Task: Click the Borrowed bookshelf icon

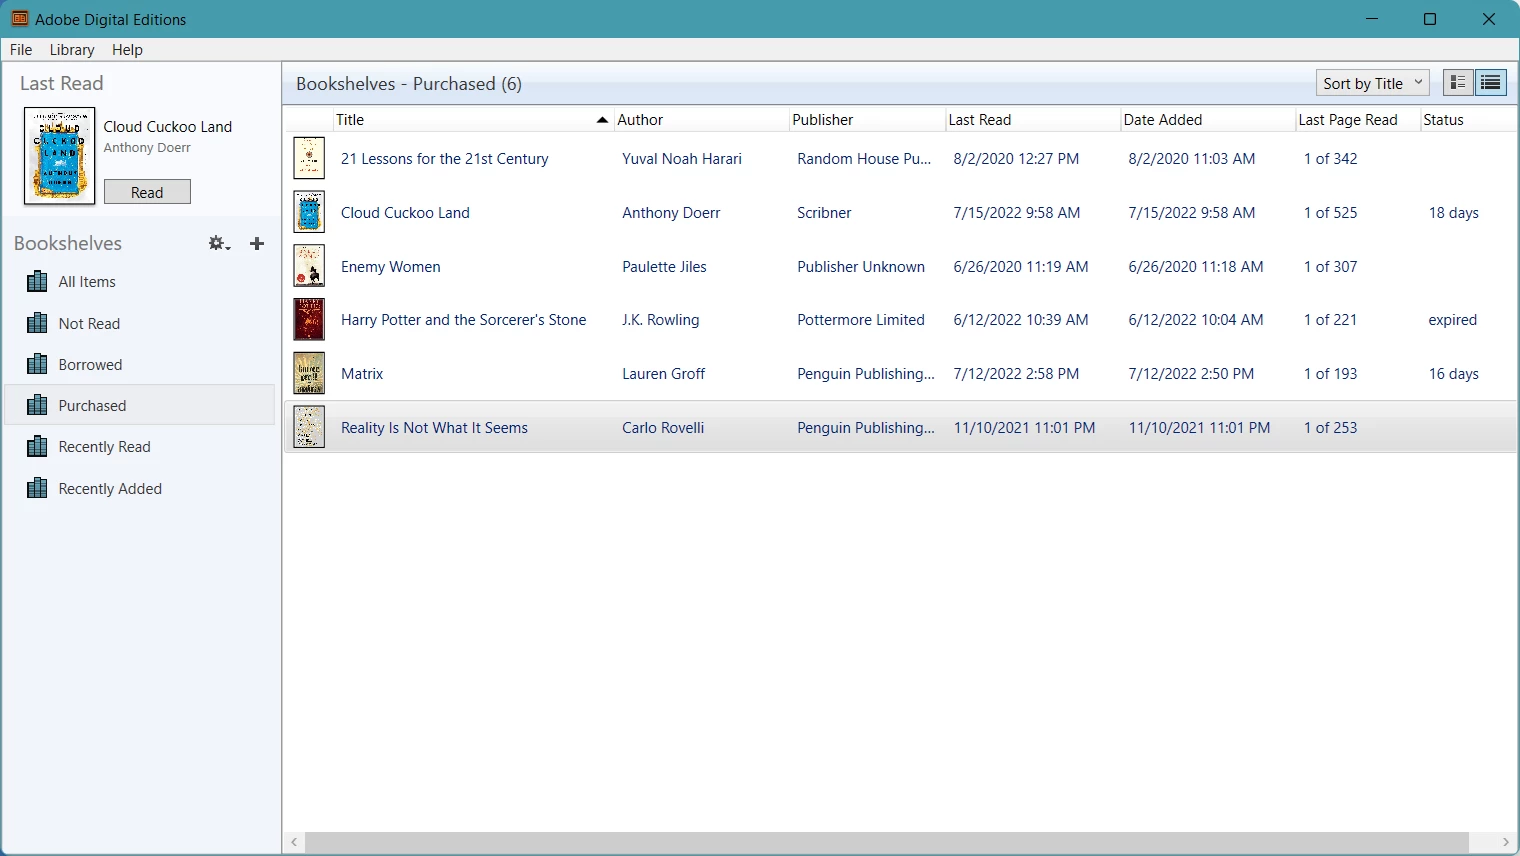Action: 37,364
